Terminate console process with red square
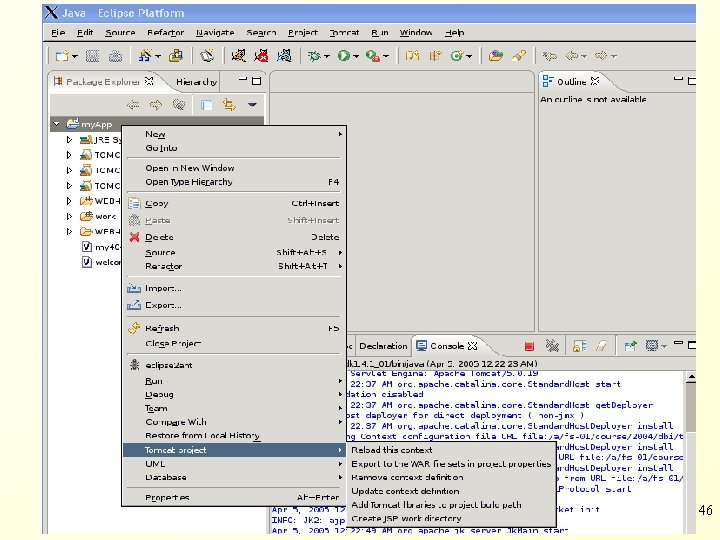720x540 pixels. coord(529,346)
